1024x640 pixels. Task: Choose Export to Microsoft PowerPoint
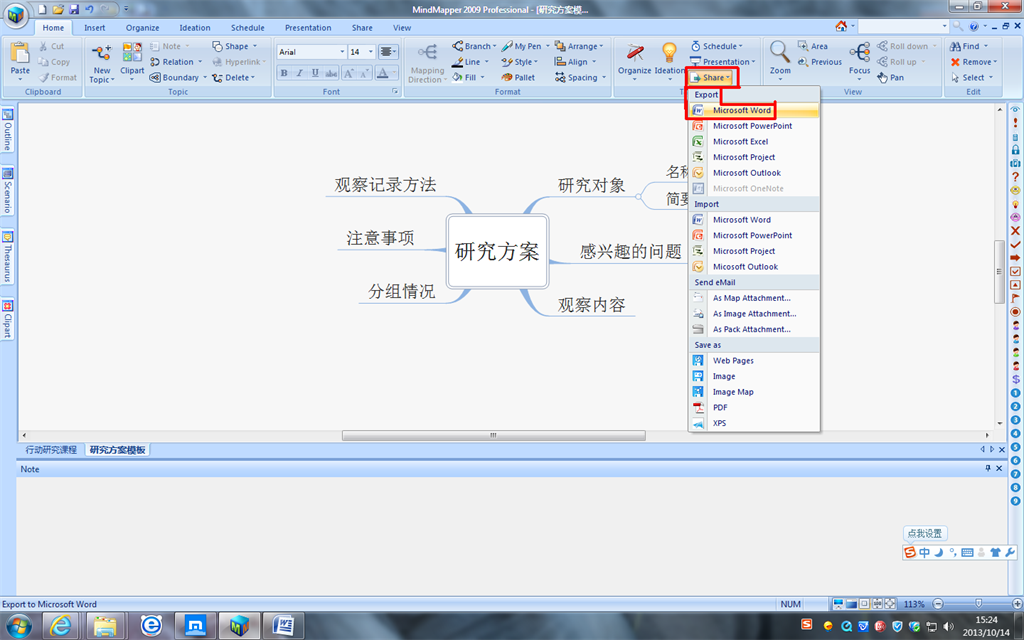coord(752,126)
